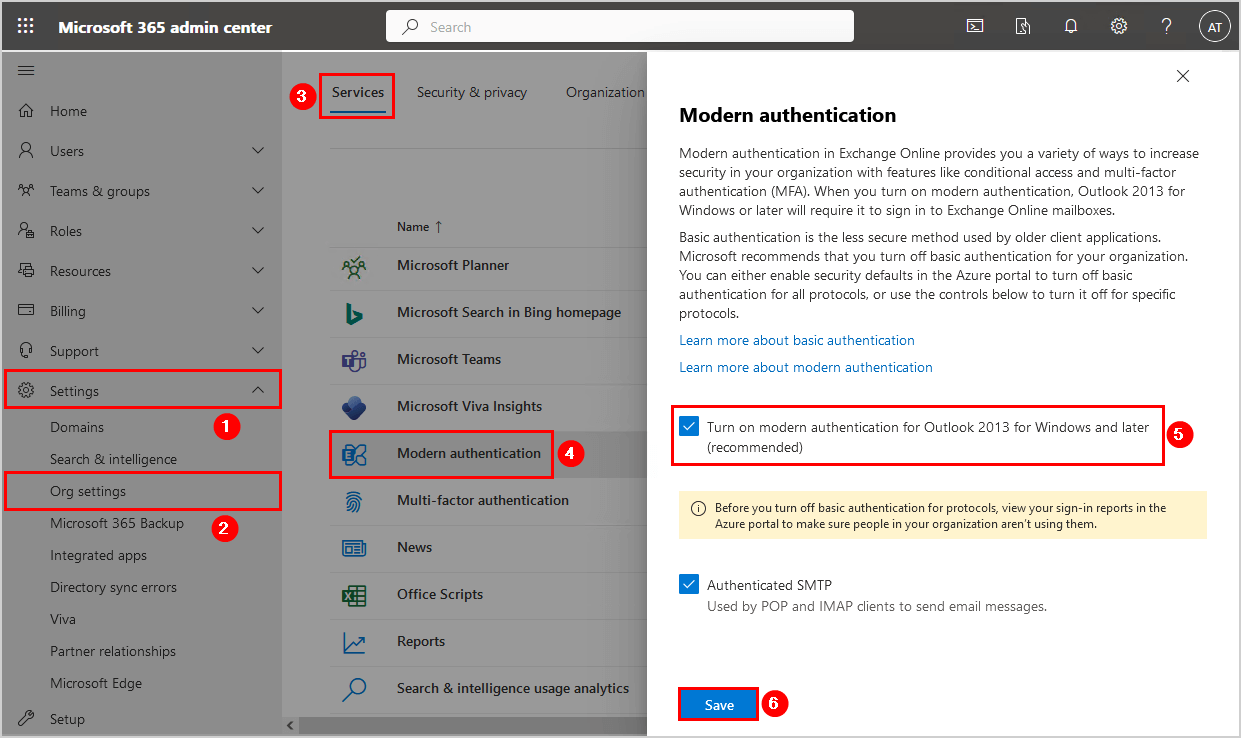Open Domains under Settings
This screenshot has width=1241, height=738.
(77, 427)
